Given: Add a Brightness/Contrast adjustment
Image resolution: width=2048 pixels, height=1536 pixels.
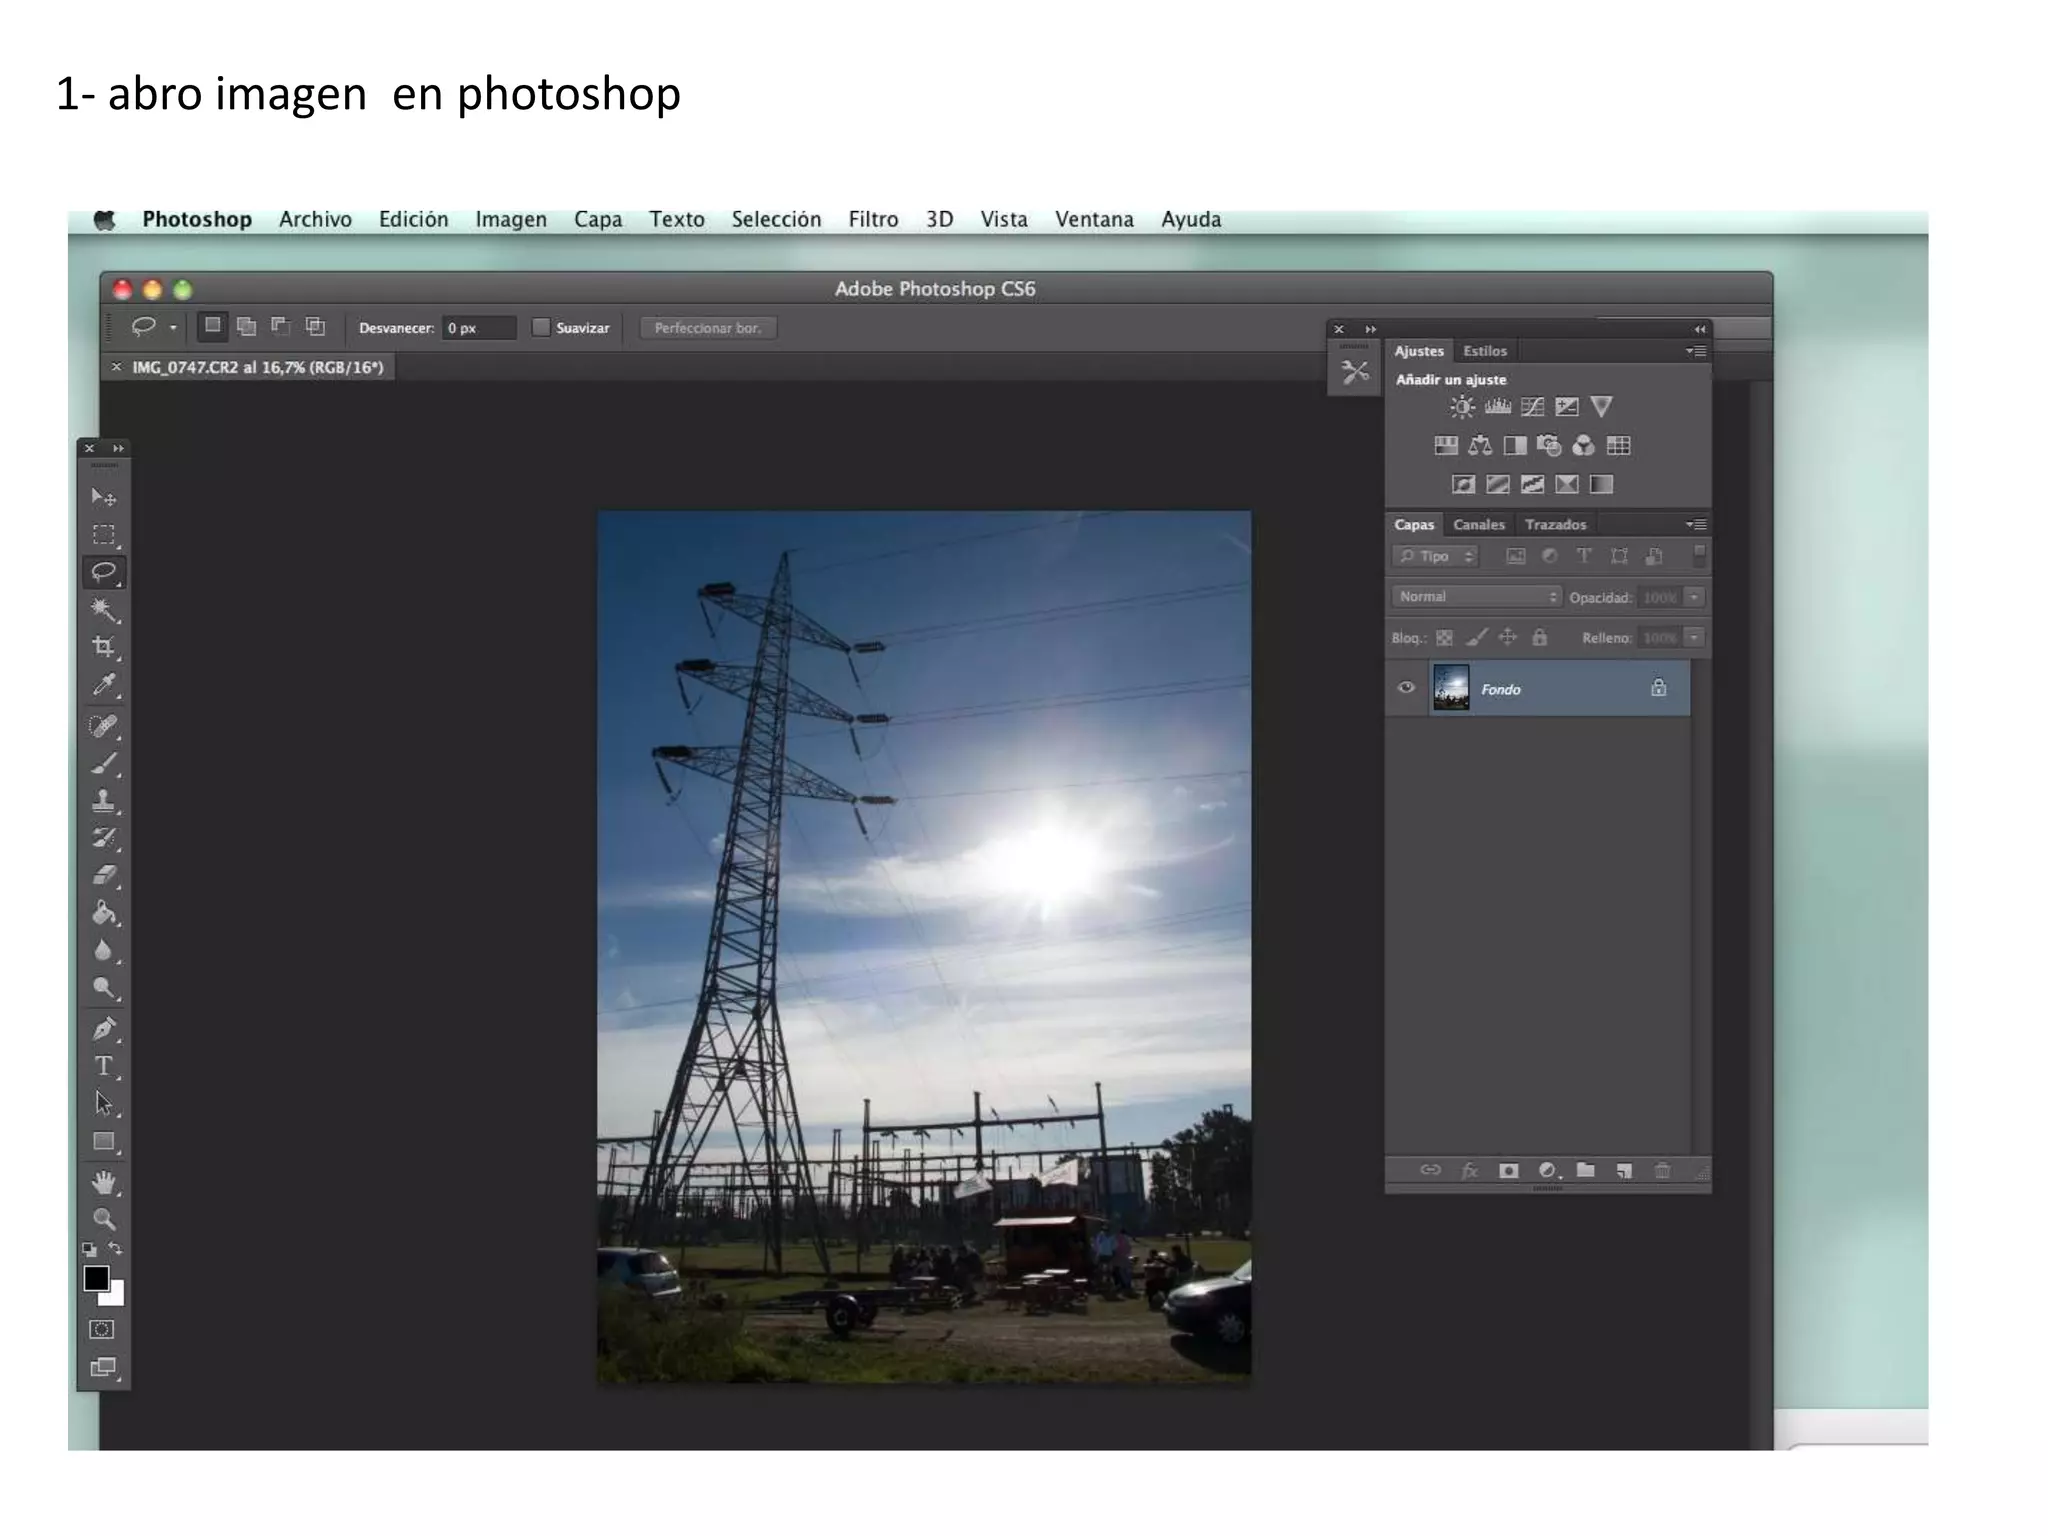Looking at the screenshot, I should point(1462,407).
